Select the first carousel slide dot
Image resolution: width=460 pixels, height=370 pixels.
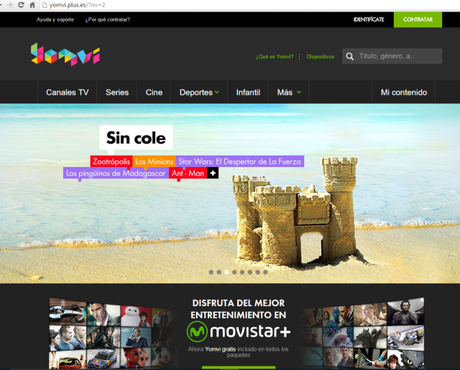pos(211,272)
